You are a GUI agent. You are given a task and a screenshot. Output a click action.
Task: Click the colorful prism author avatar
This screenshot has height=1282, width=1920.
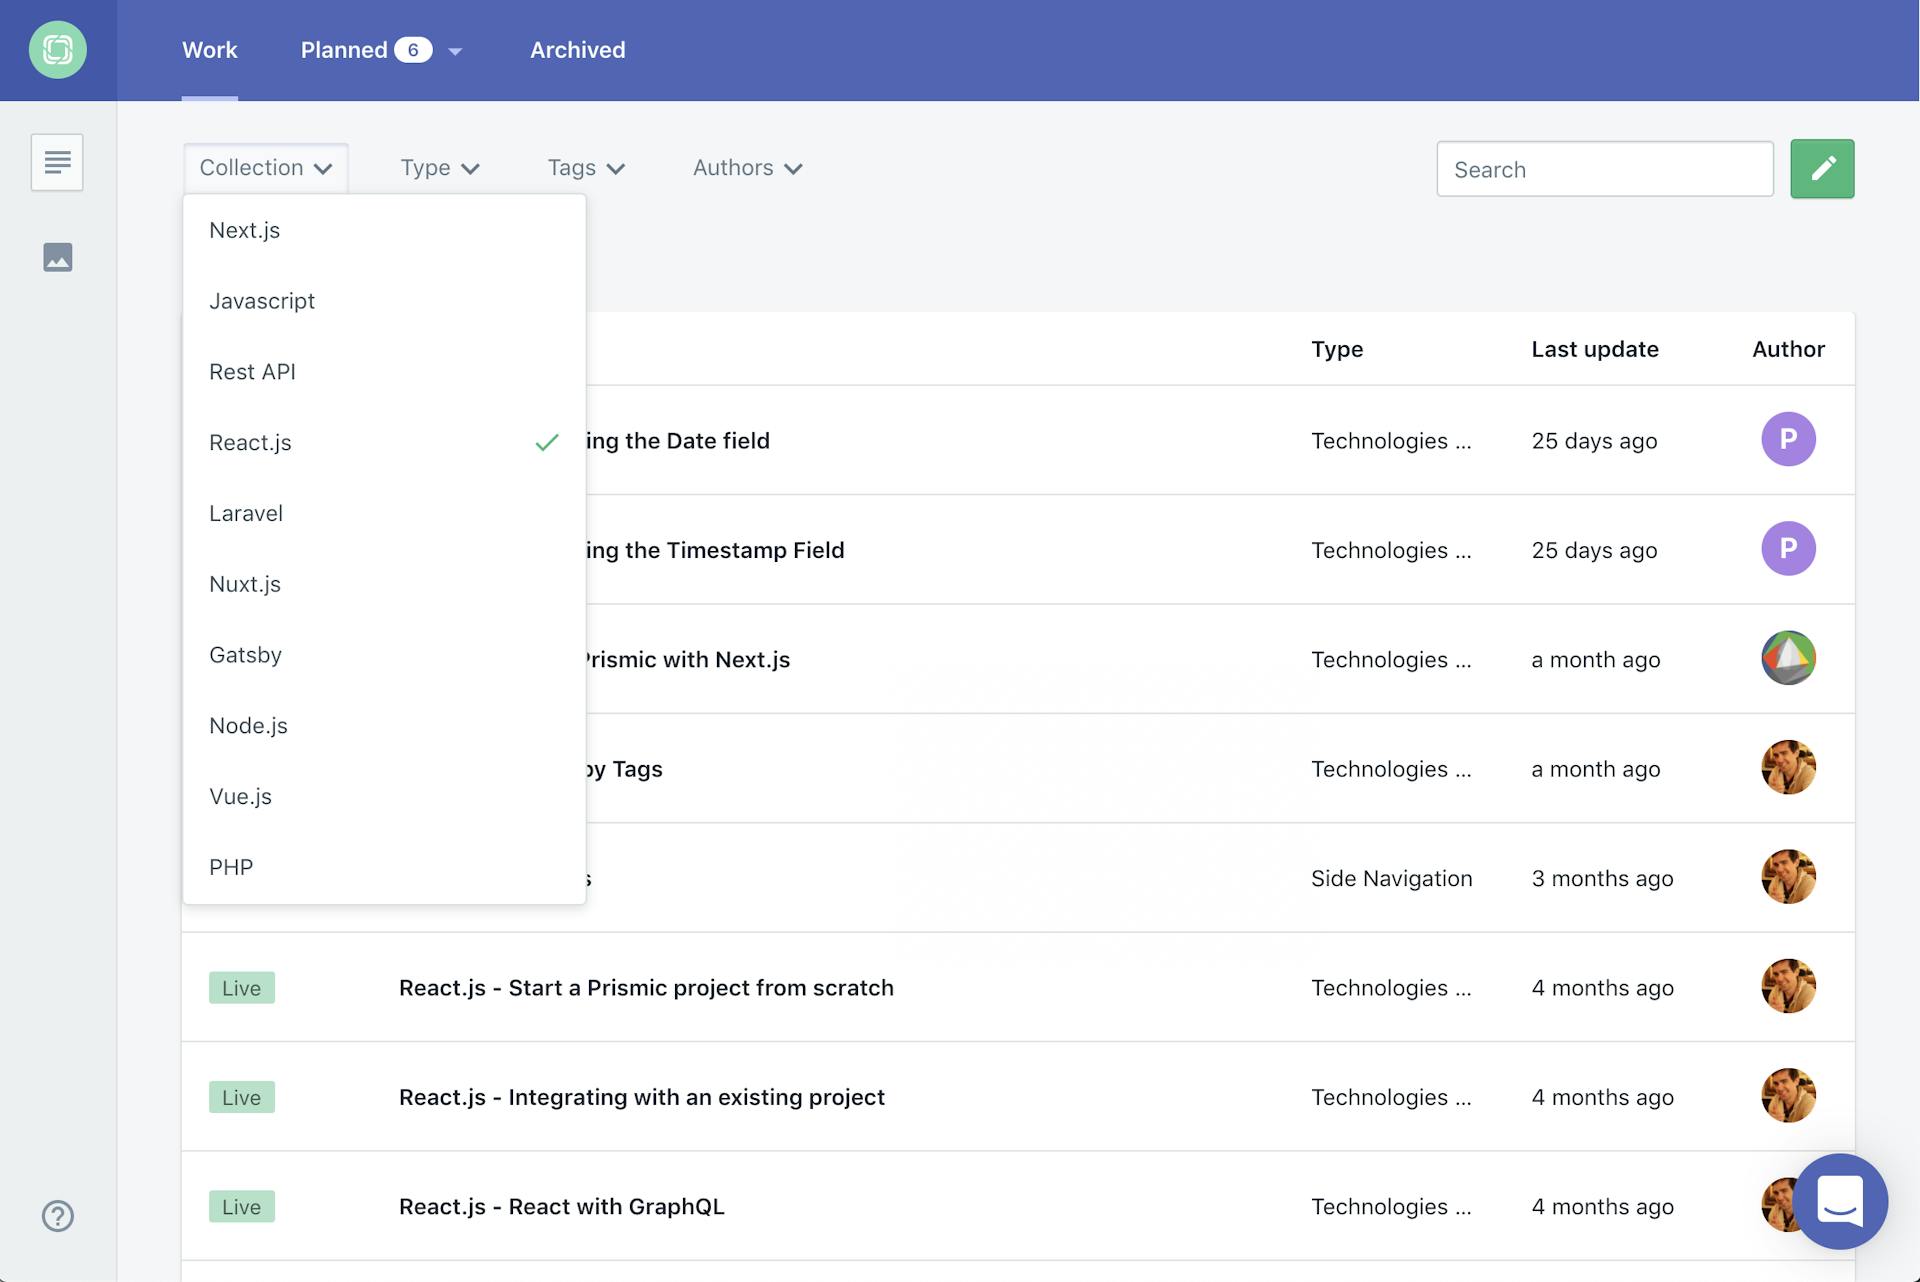(x=1787, y=658)
